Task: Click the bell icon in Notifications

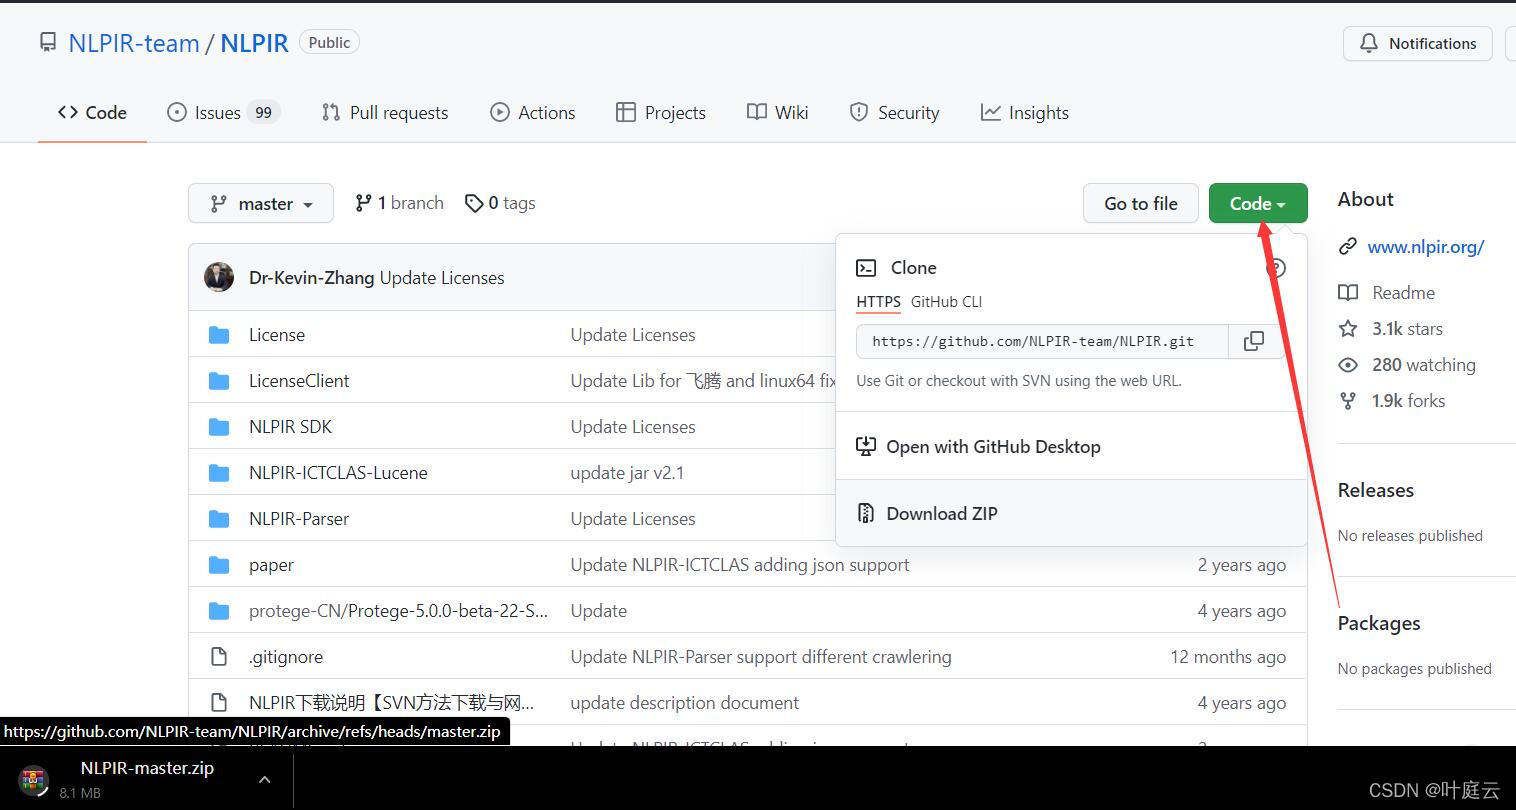Action: [1369, 43]
